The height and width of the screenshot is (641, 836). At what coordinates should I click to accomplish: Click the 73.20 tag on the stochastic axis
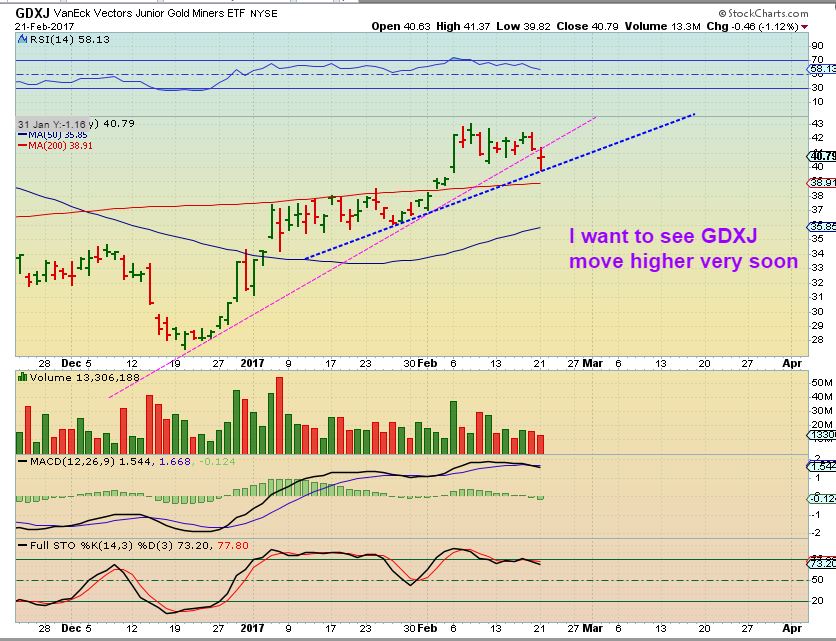(x=822, y=563)
